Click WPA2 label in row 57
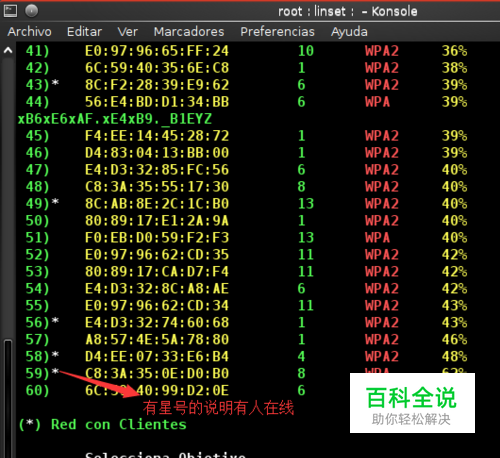500x458 pixels. tap(382, 340)
